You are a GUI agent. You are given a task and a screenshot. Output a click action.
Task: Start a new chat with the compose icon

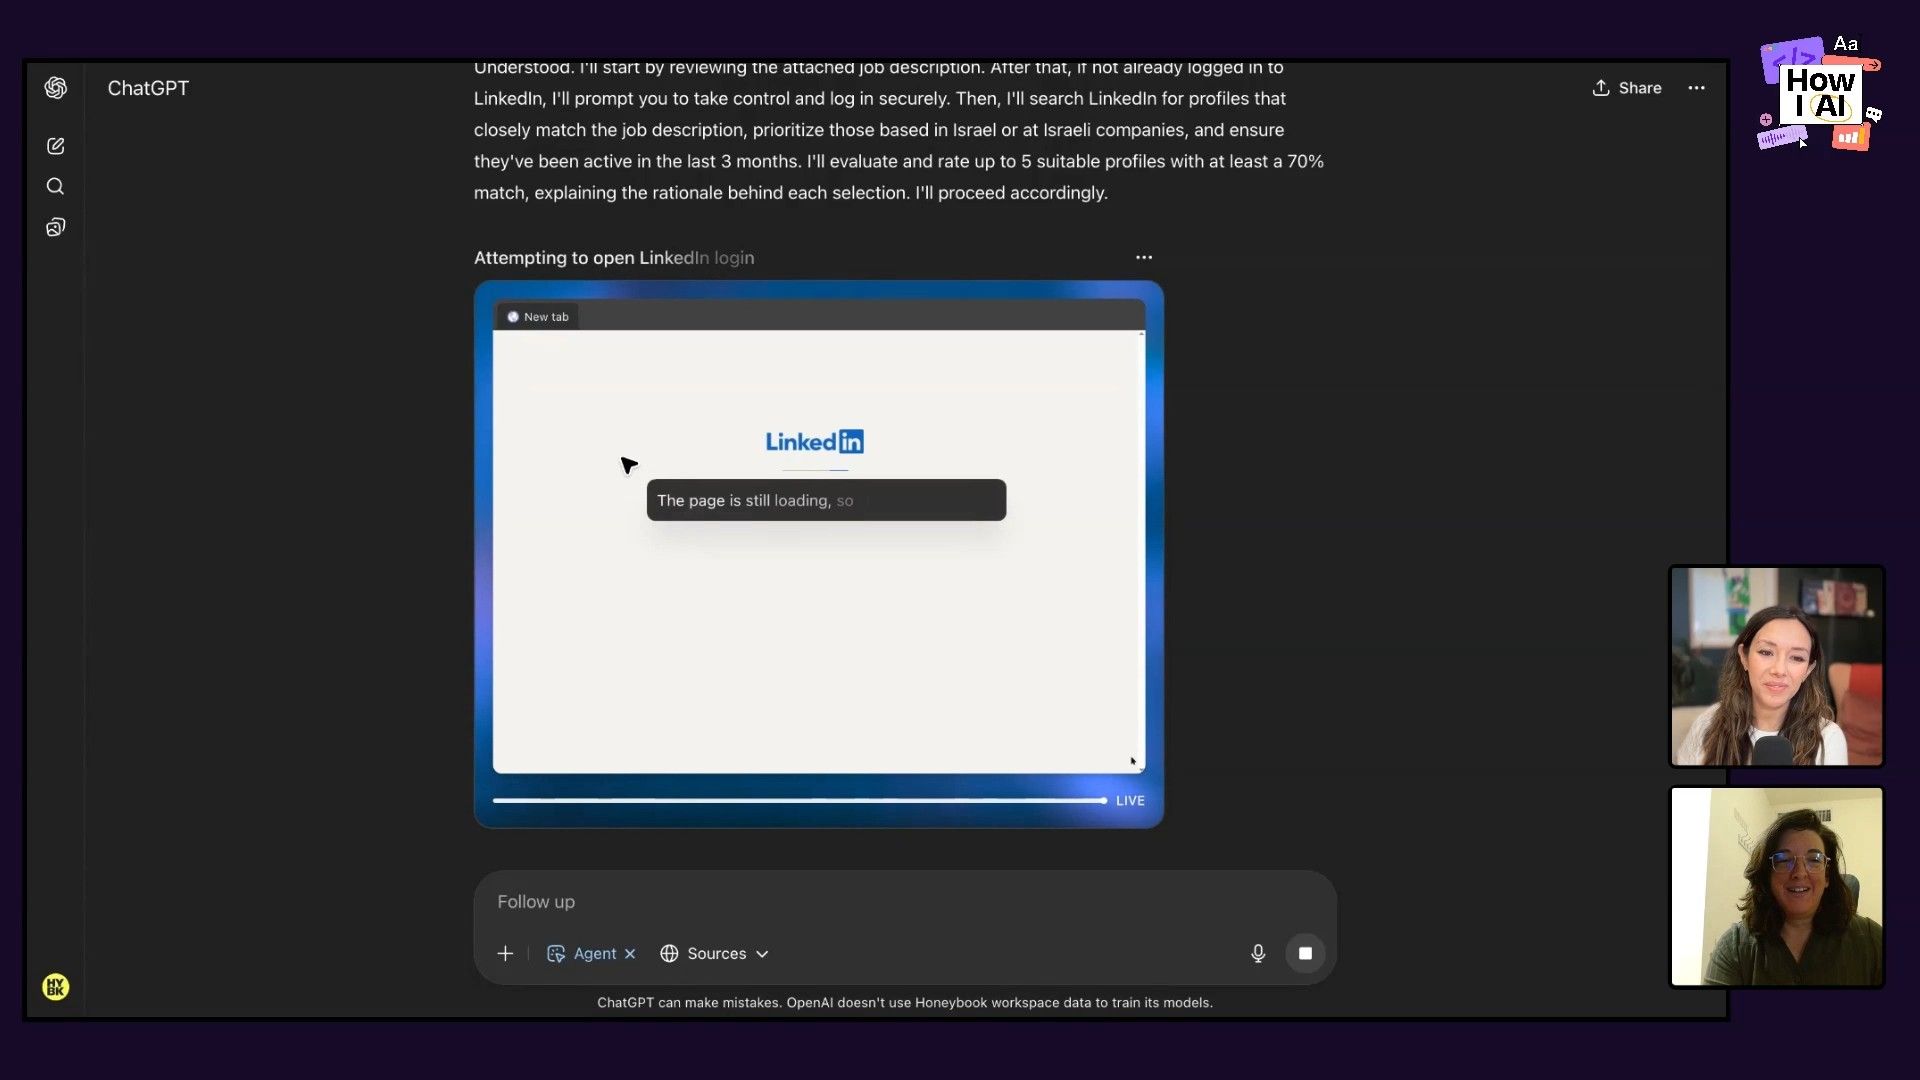56,146
